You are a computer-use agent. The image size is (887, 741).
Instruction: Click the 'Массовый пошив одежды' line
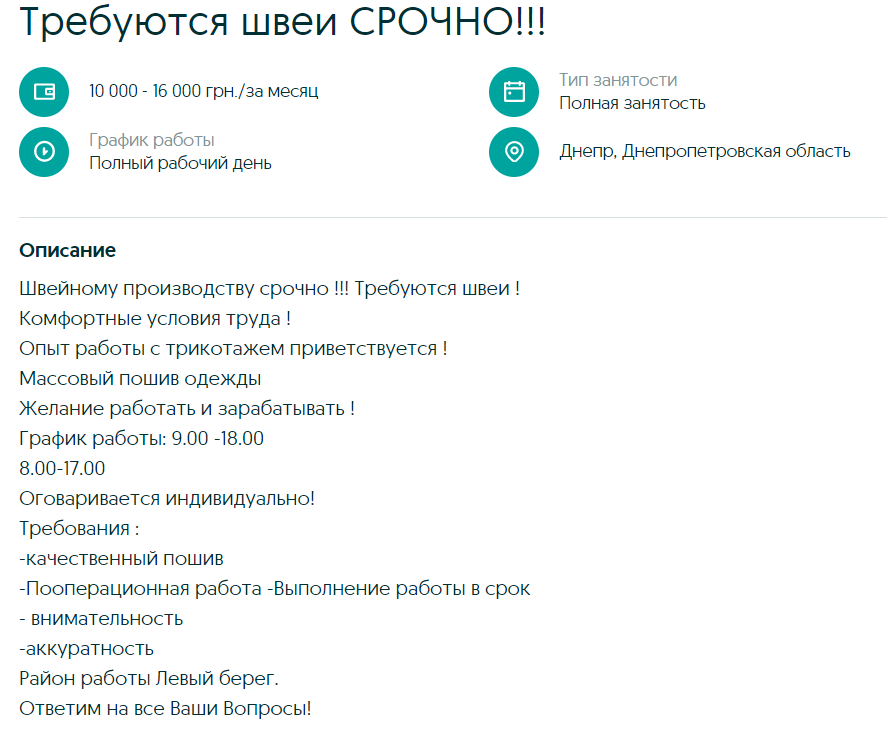140,379
